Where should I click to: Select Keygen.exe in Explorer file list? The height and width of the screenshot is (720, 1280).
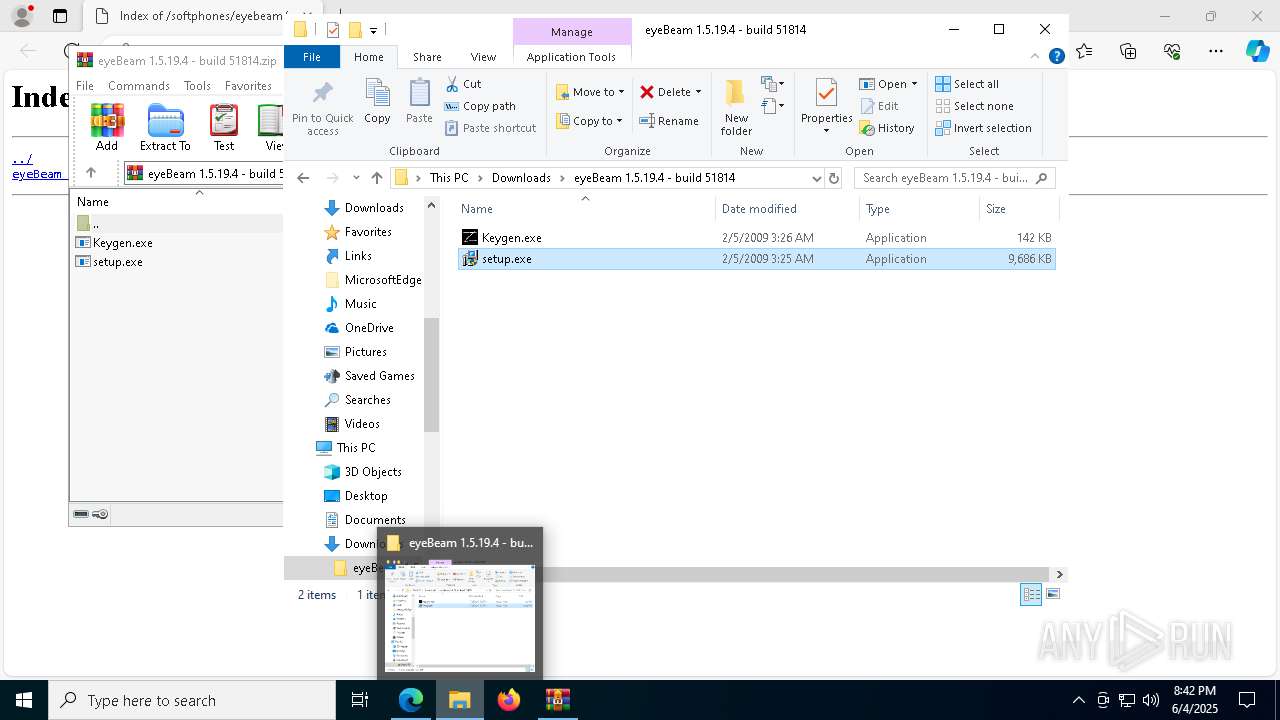point(756,238)
